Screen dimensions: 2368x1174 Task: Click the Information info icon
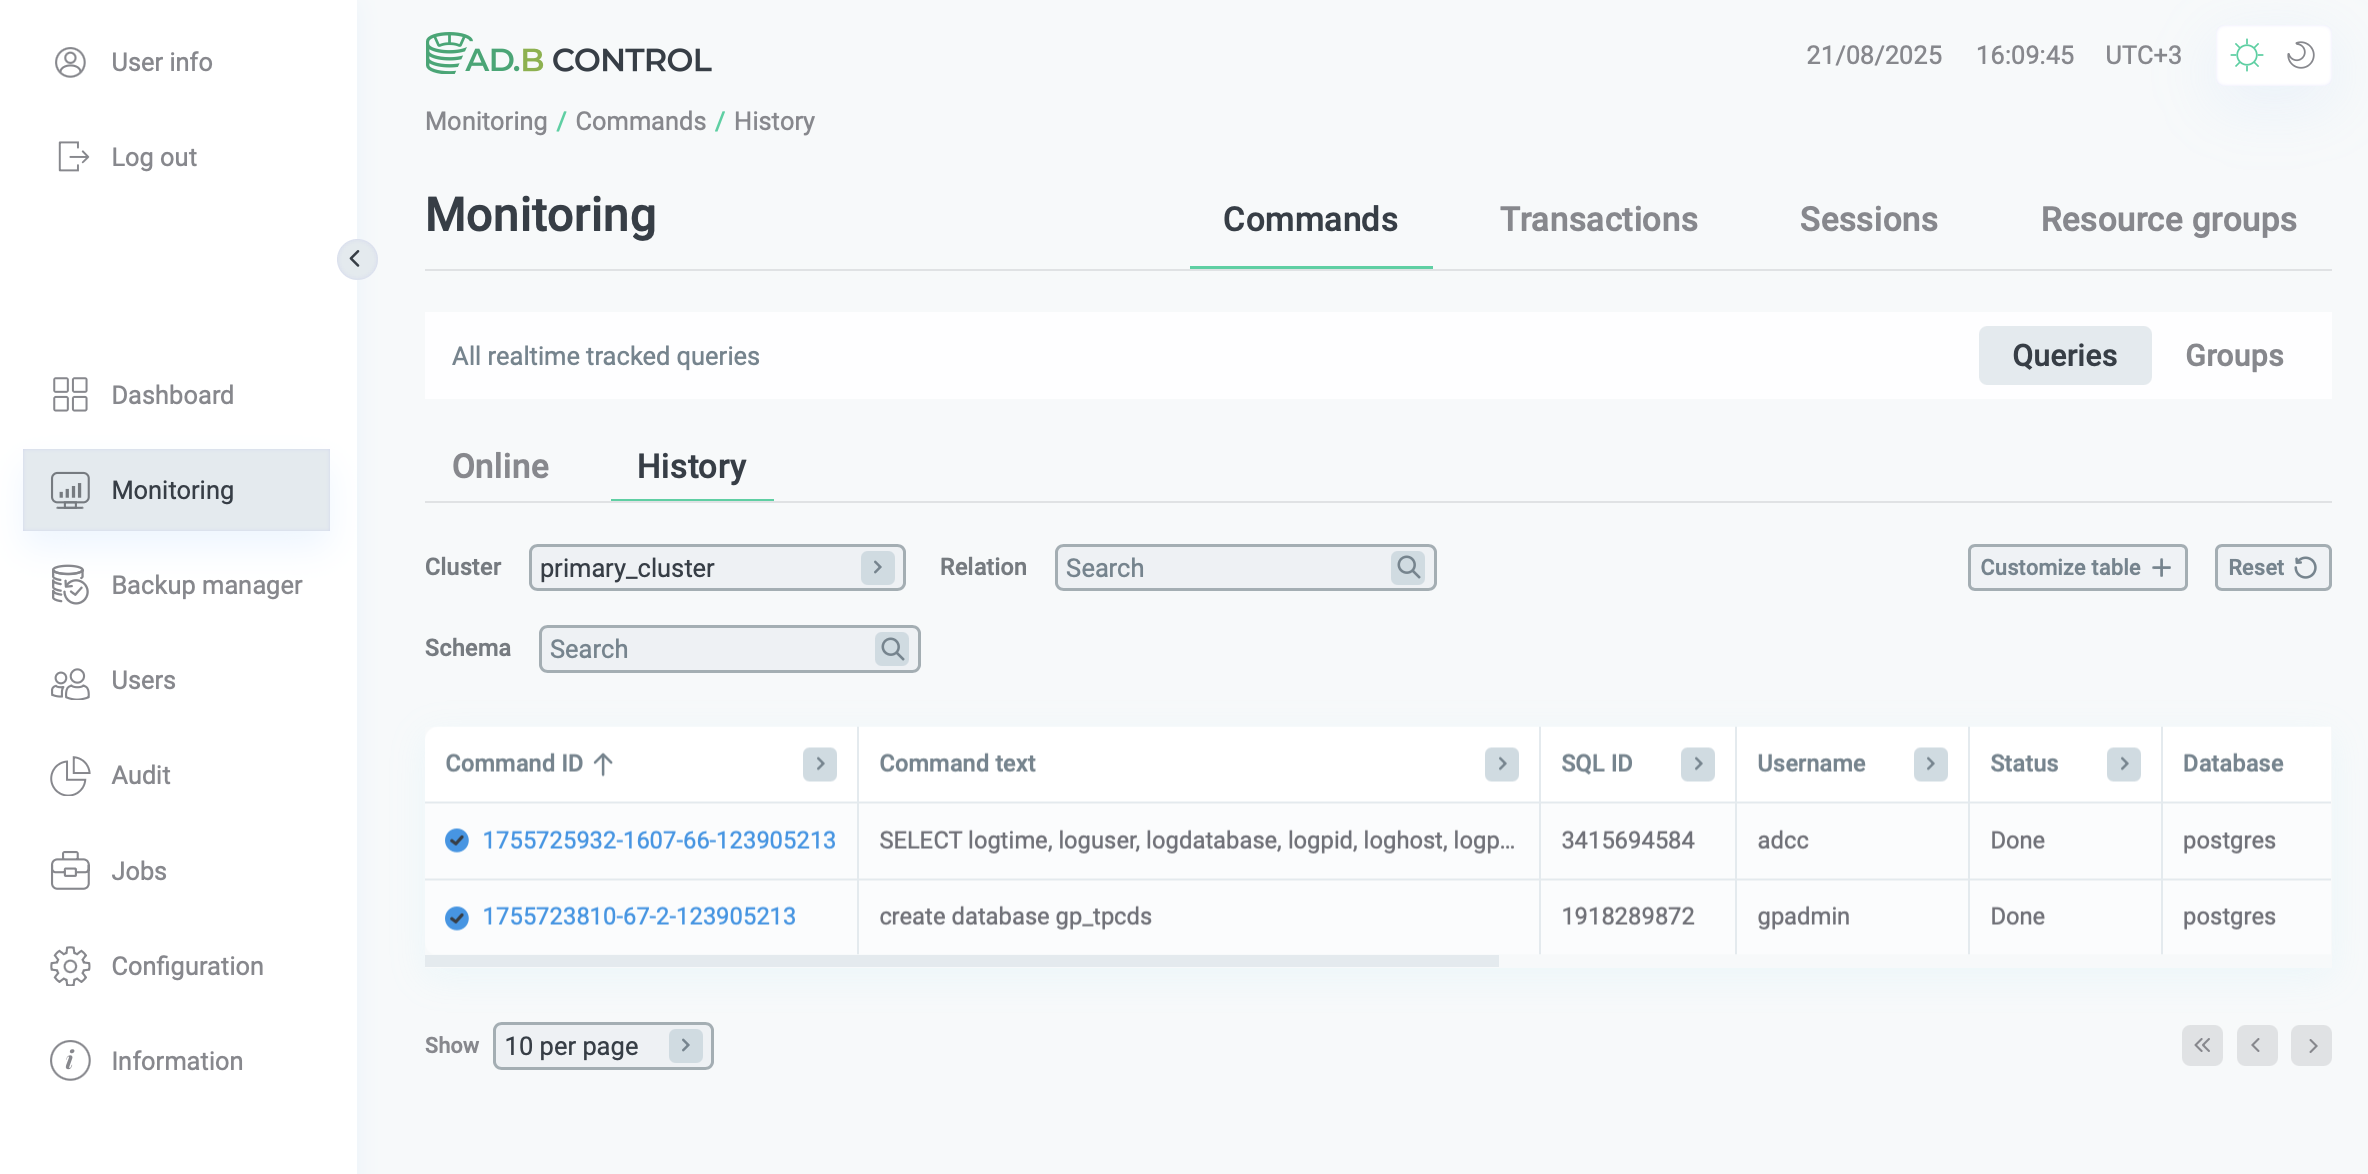(x=69, y=1060)
